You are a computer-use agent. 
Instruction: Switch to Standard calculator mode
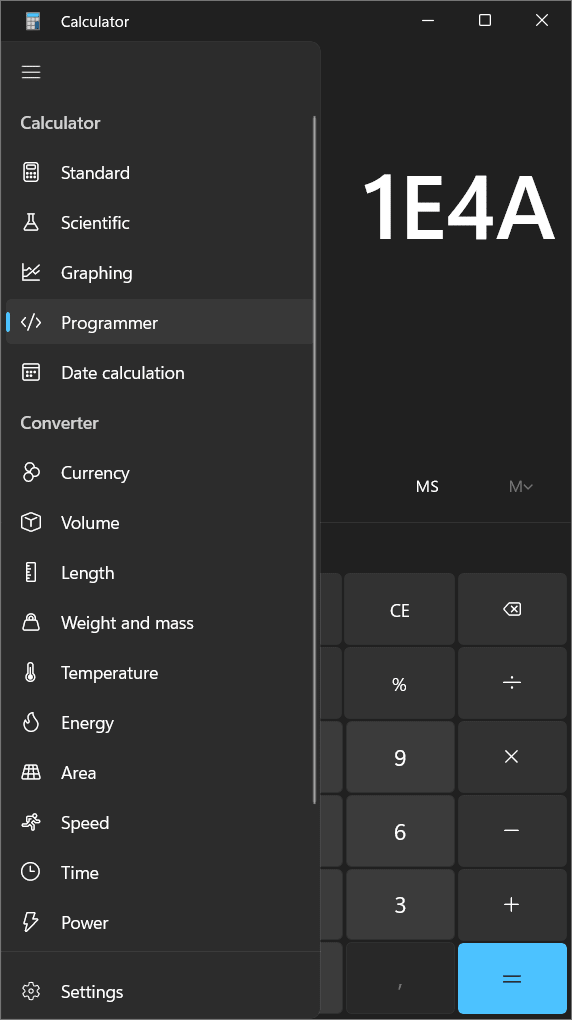pos(159,172)
